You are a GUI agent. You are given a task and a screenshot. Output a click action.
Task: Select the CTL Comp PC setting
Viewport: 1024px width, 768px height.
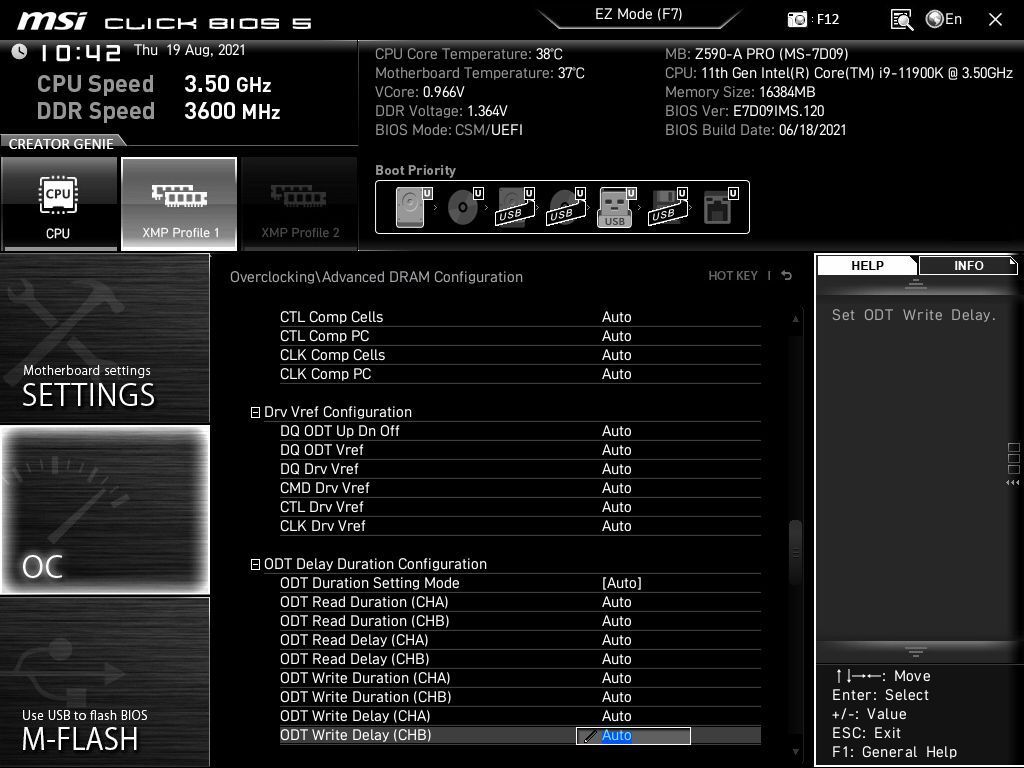click(x=520, y=336)
